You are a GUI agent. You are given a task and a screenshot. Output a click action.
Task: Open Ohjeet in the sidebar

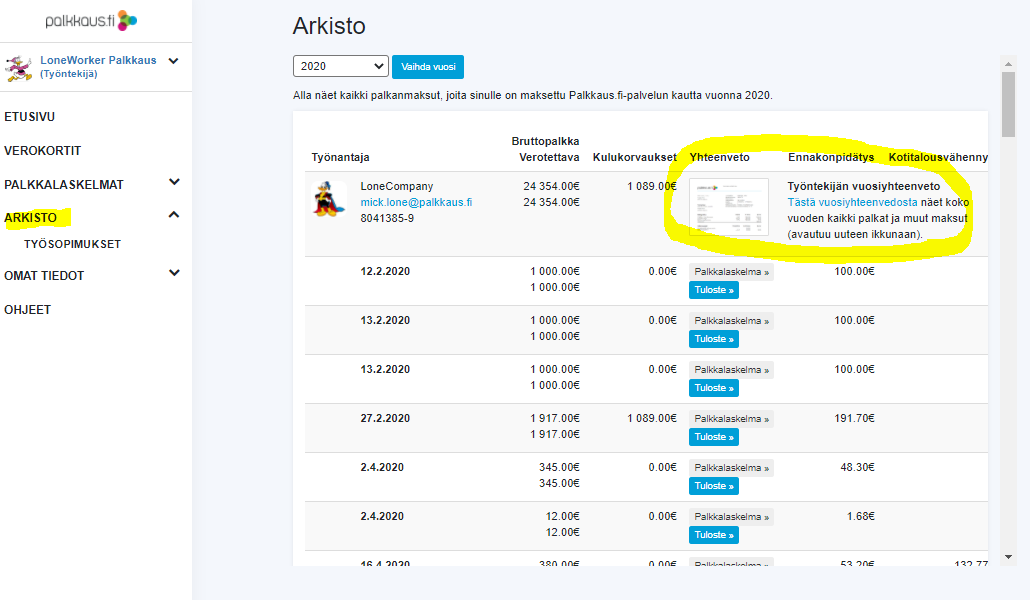click(x=27, y=310)
